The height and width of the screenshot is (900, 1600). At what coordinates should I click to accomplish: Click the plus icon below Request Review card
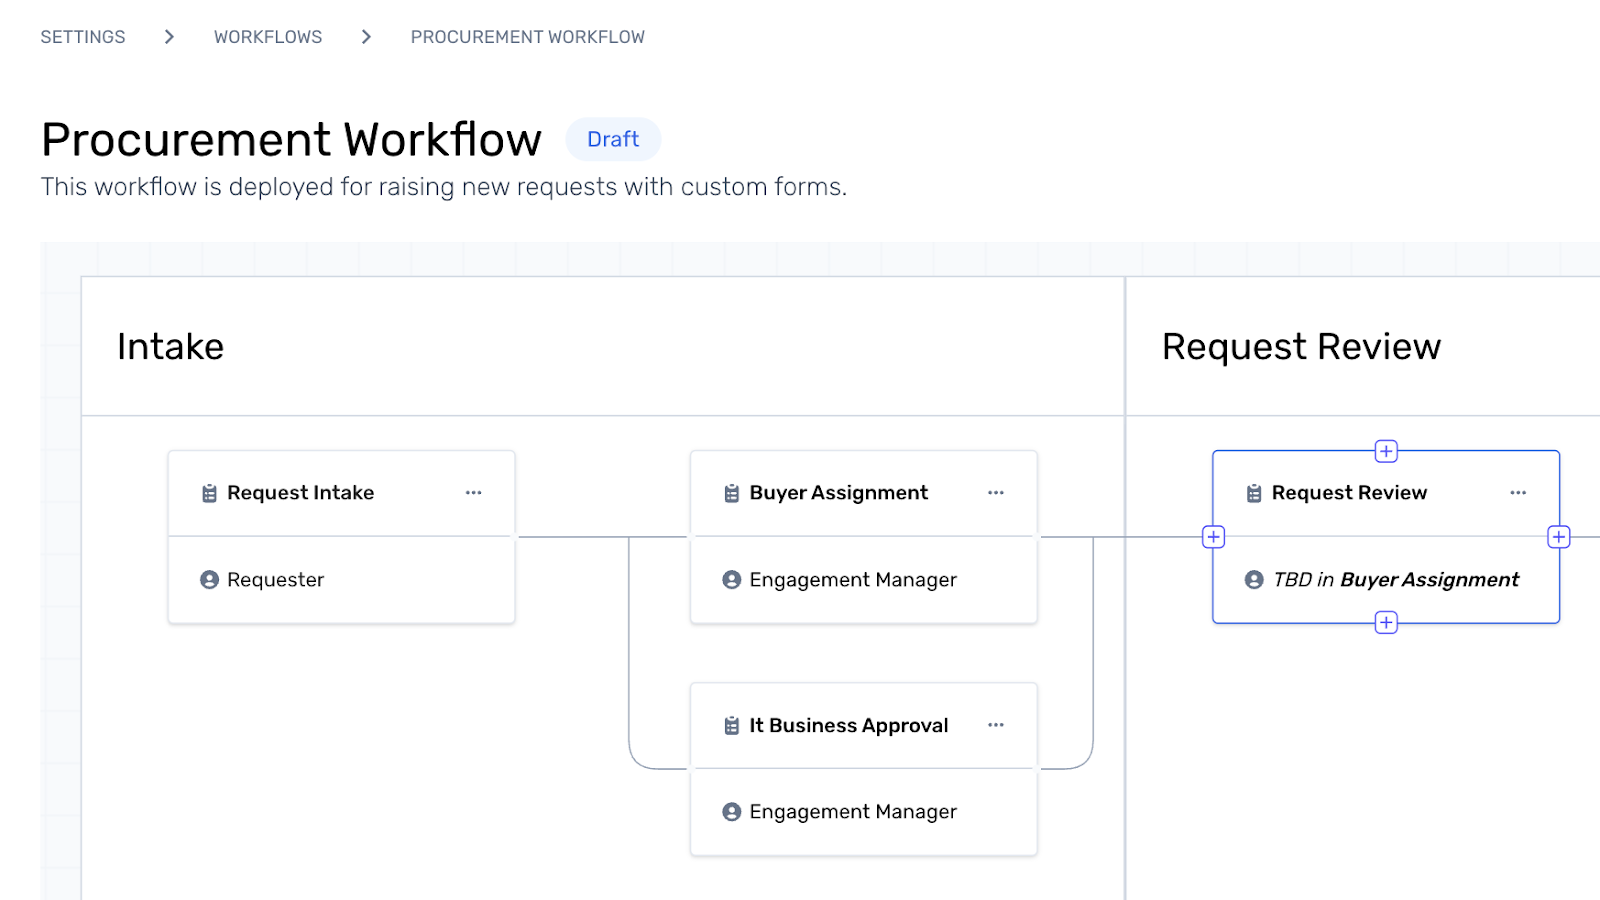[x=1386, y=623]
